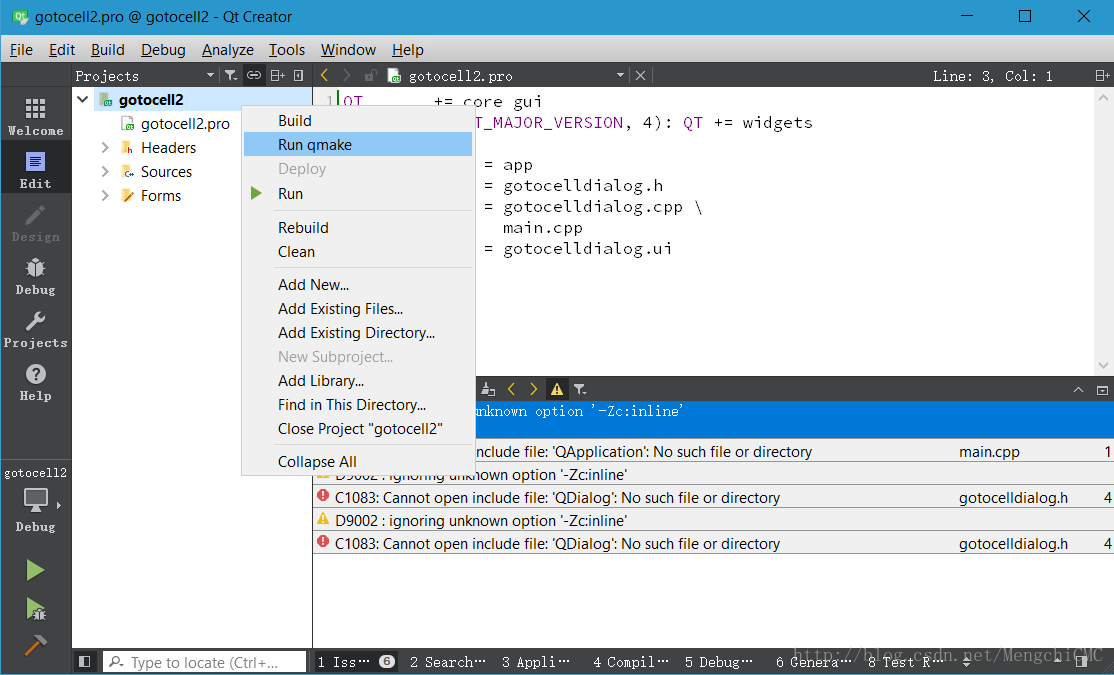Open Projects mode with wrench icon
The height and width of the screenshot is (675, 1114).
[35, 328]
